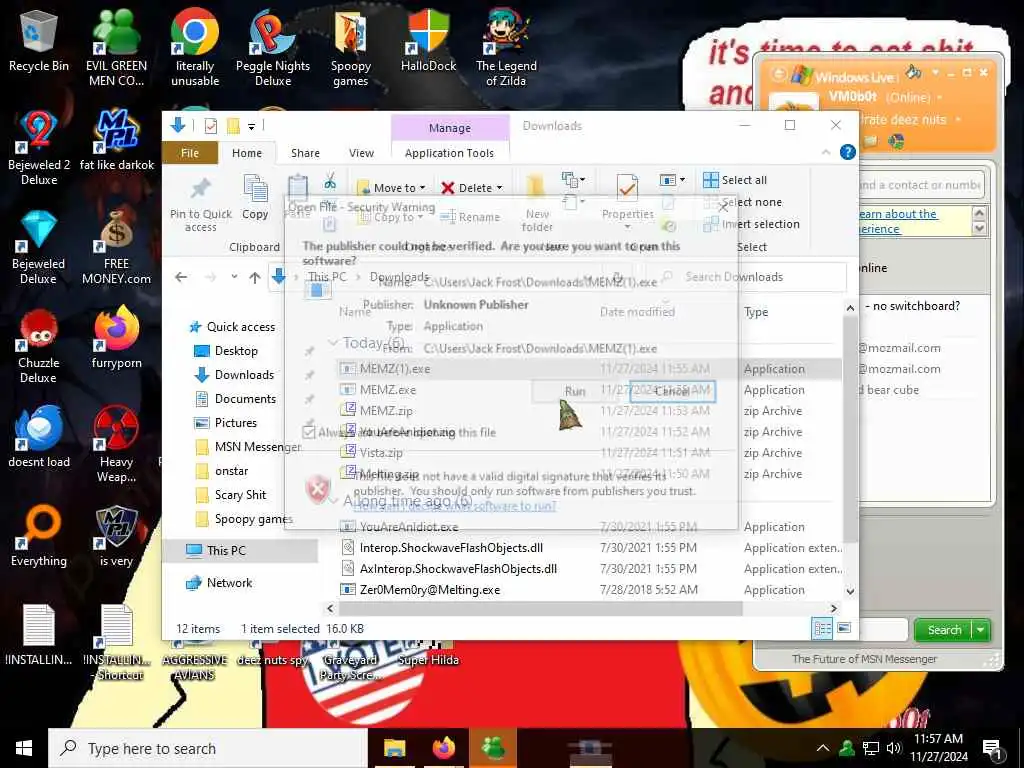Screen dimensions: 1024x768
Task: Collapse the Today group in file list
Action: 332,343
